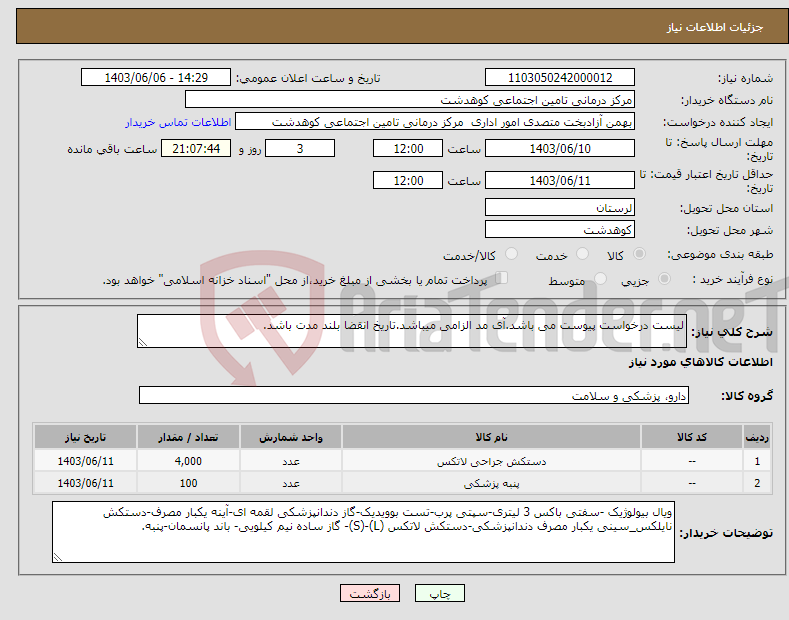Select the کالا/خدمت radio button

(x=511, y=254)
